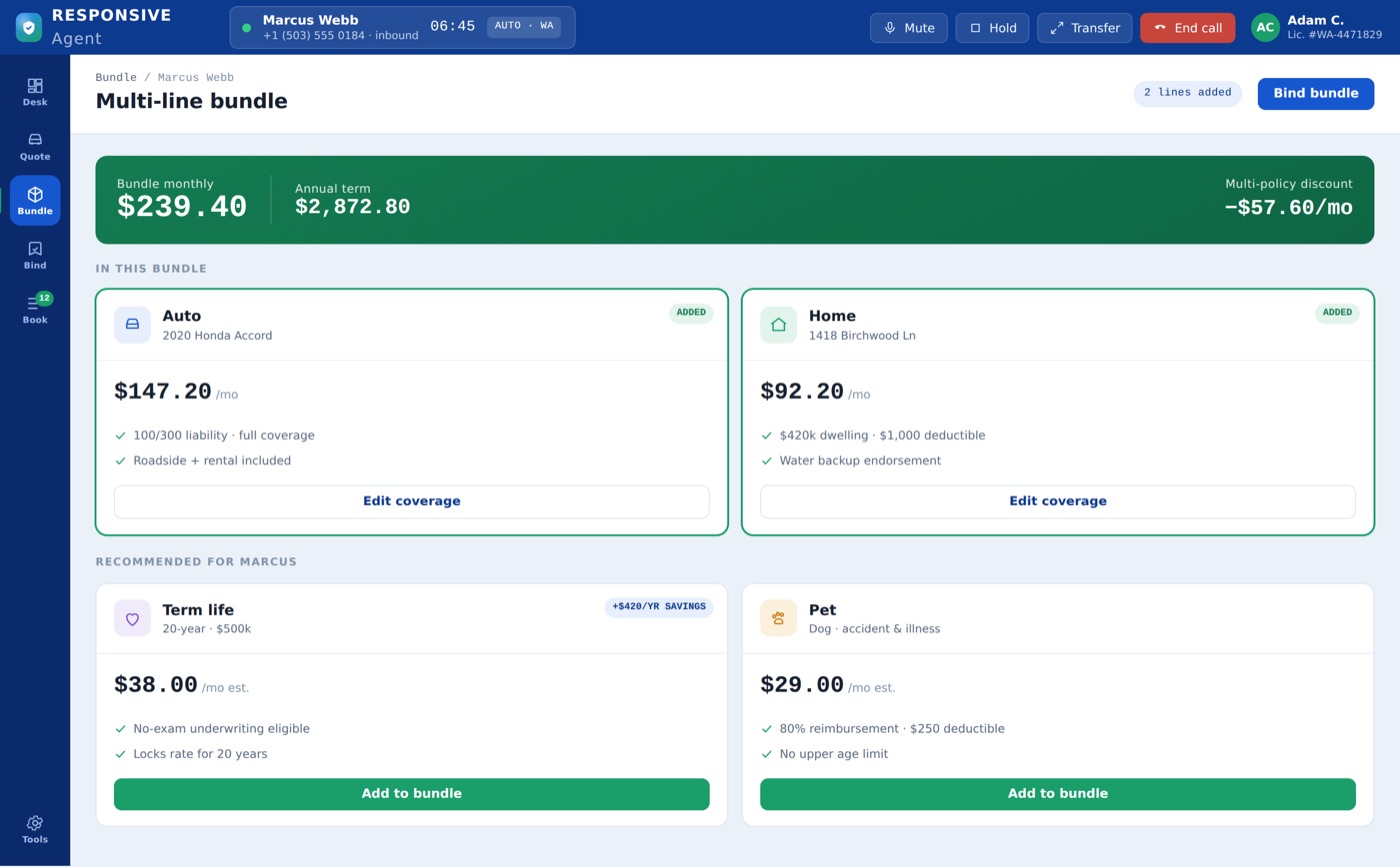Open the Desk sidebar section
The height and width of the screenshot is (867, 1400).
[35, 92]
